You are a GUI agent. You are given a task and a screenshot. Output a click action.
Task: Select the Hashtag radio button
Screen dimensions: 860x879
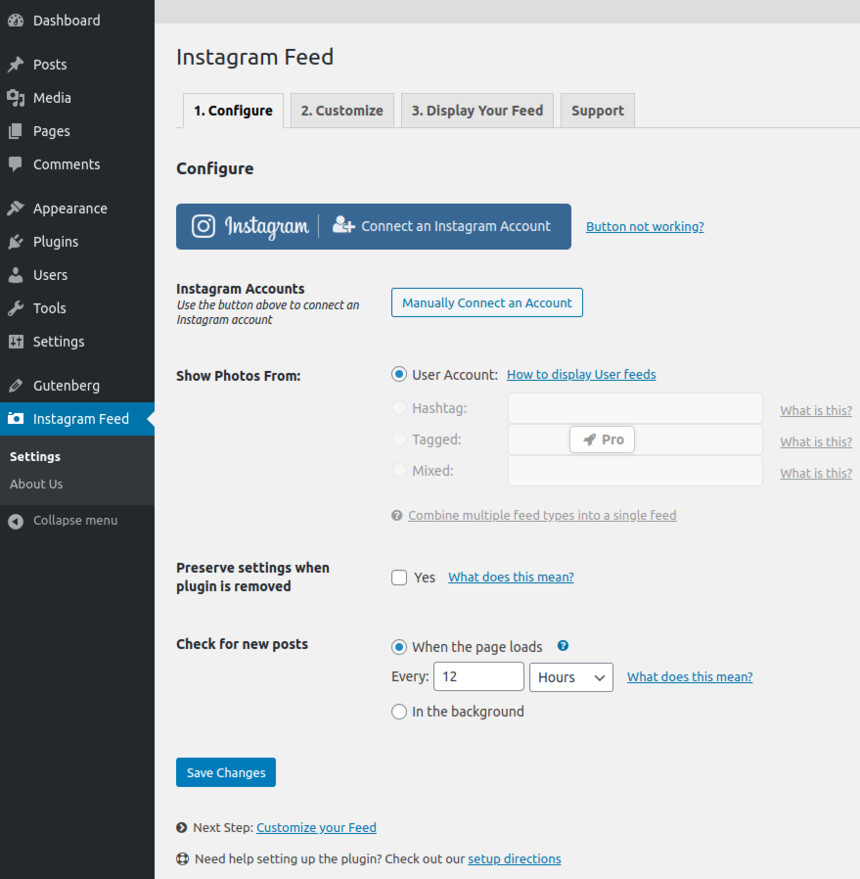[x=399, y=408]
